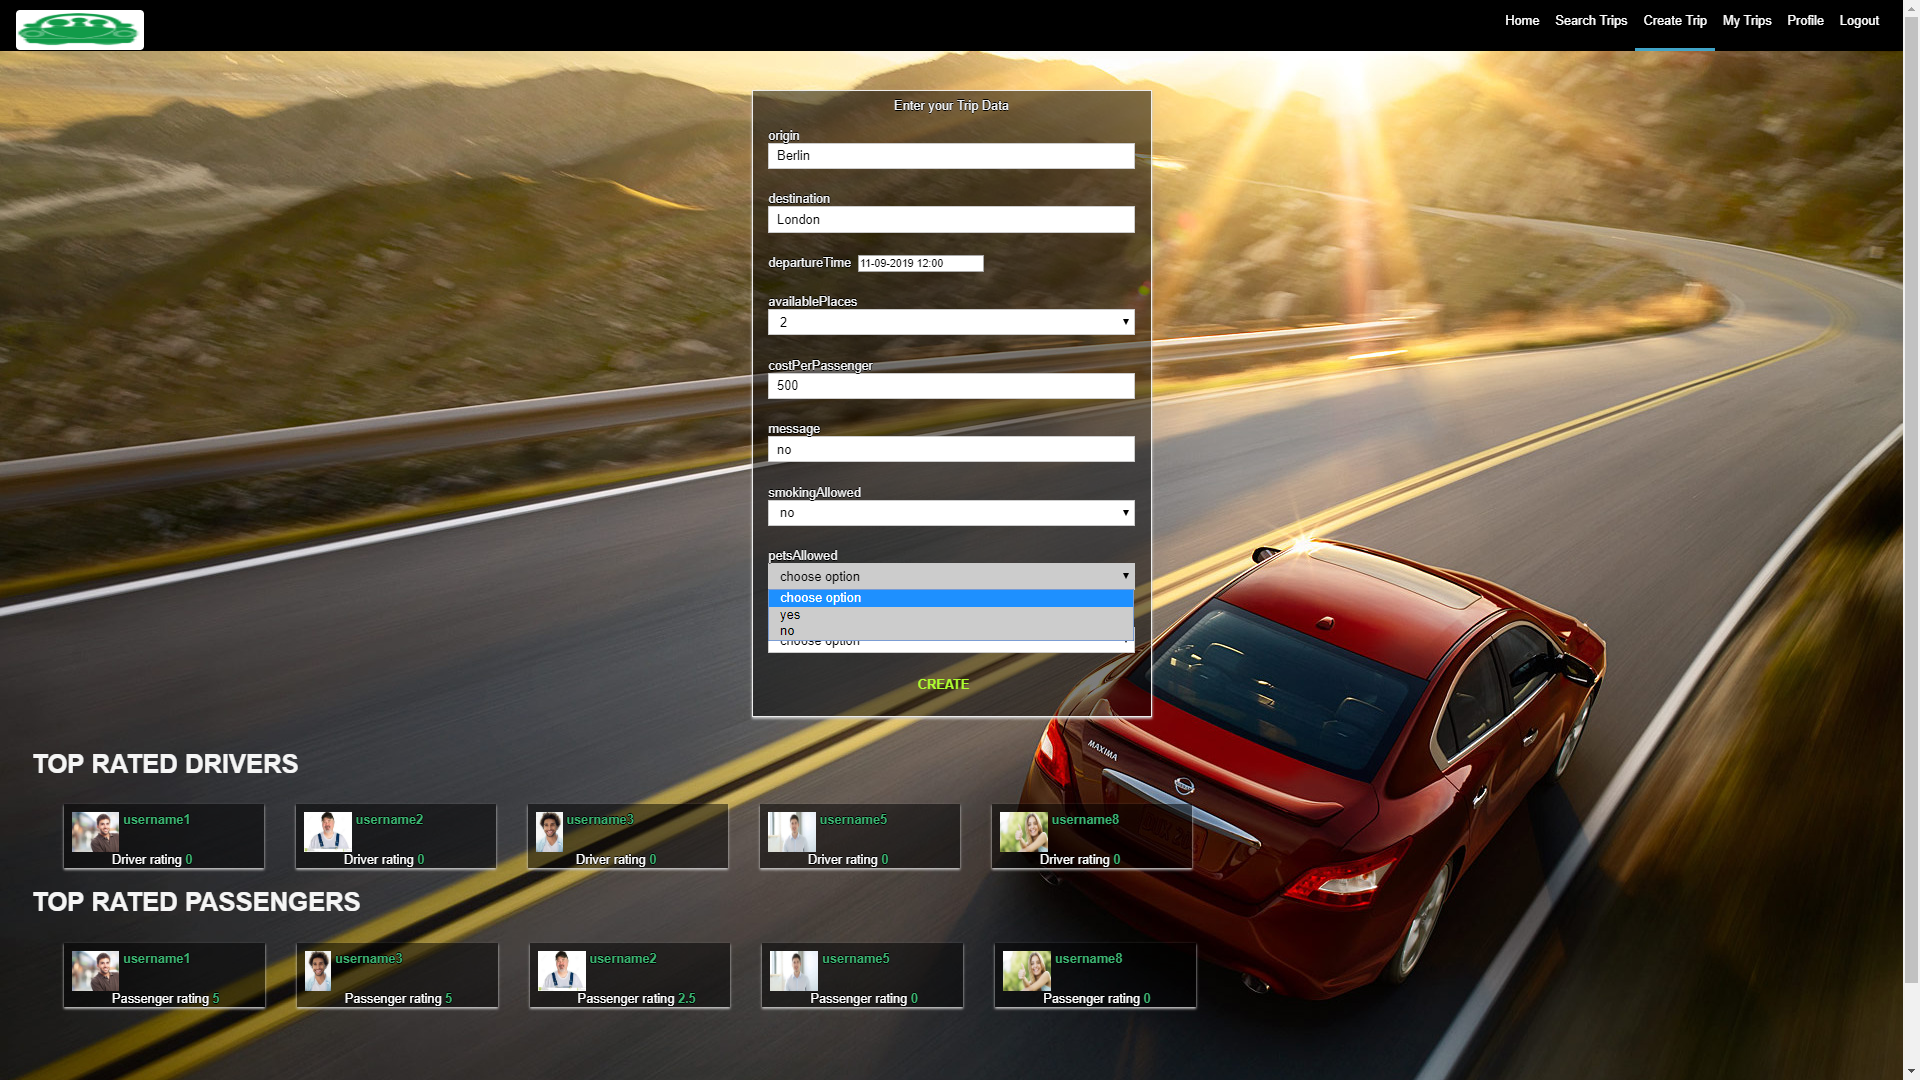Click username2 link under Top Rated Drivers
The height and width of the screenshot is (1080, 1920).
[x=389, y=819]
